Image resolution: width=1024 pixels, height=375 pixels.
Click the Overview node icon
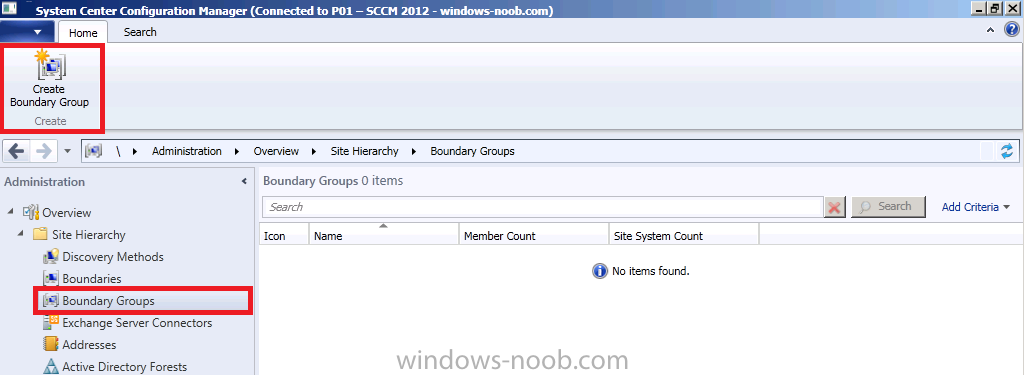(x=31, y=212)
